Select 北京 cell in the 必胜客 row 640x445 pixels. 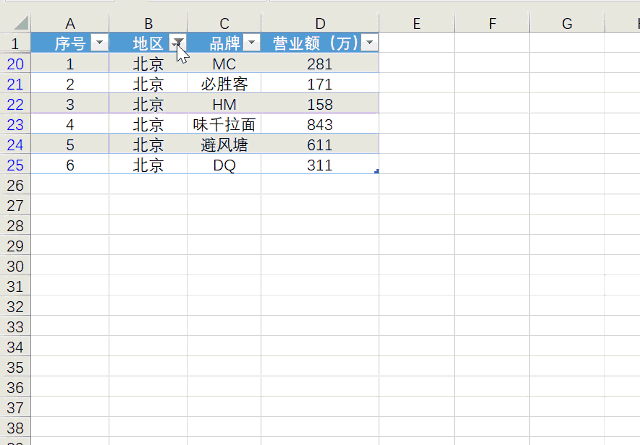[148, 84]
